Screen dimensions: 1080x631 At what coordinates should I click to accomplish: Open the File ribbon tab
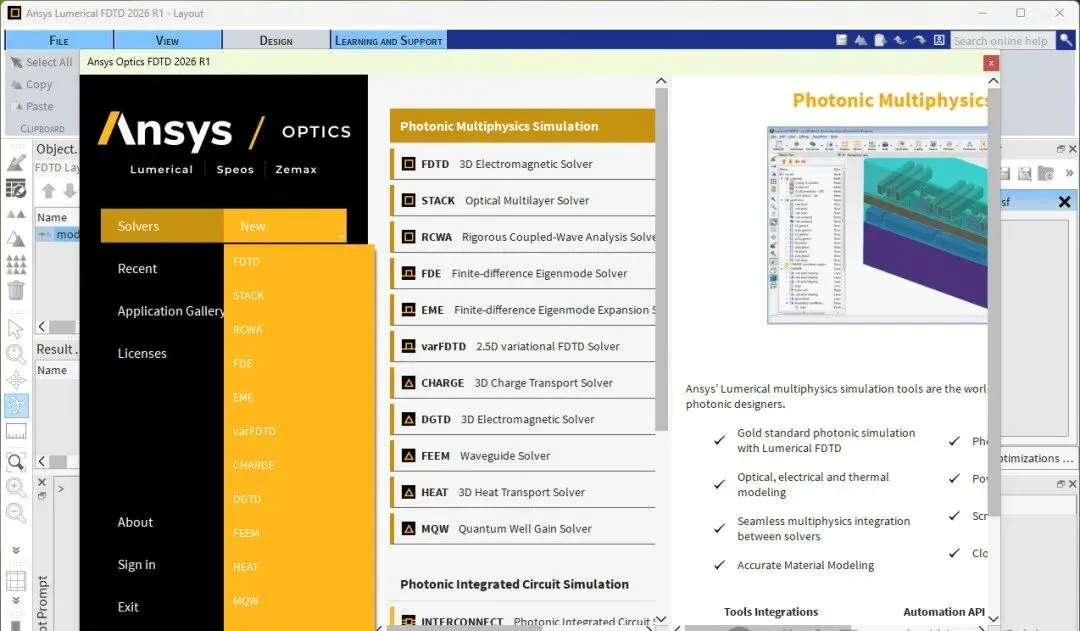[59, 41]
